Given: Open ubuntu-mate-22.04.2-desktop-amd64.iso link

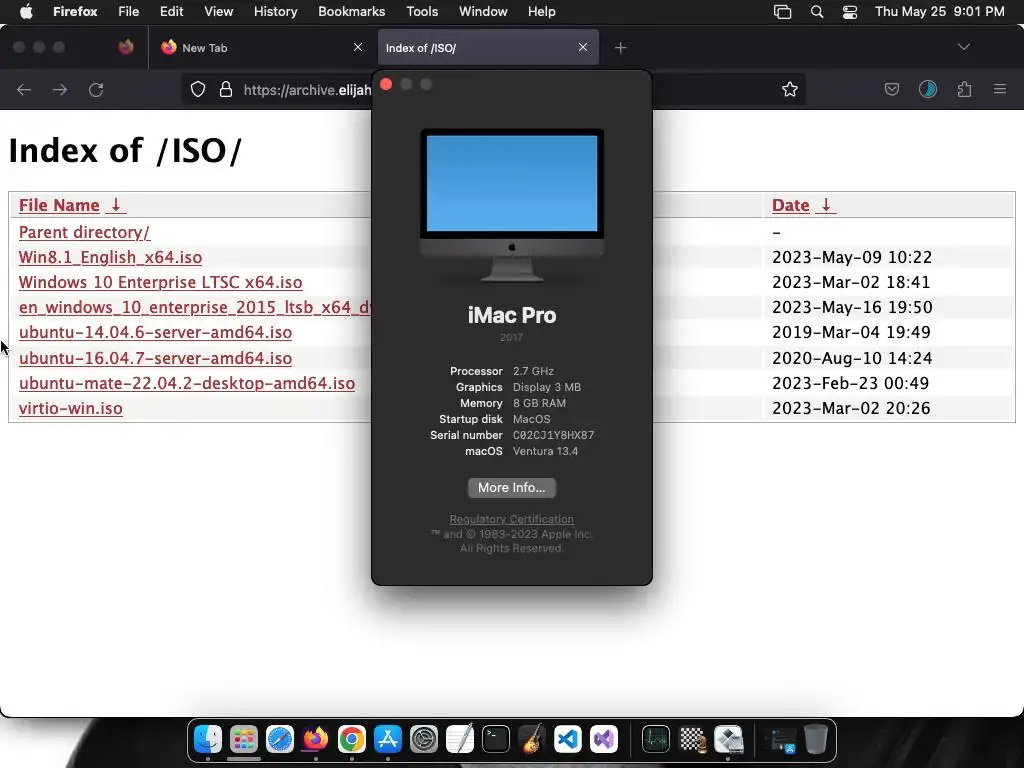Looking at the screenshot, I should tap(187, 383).
